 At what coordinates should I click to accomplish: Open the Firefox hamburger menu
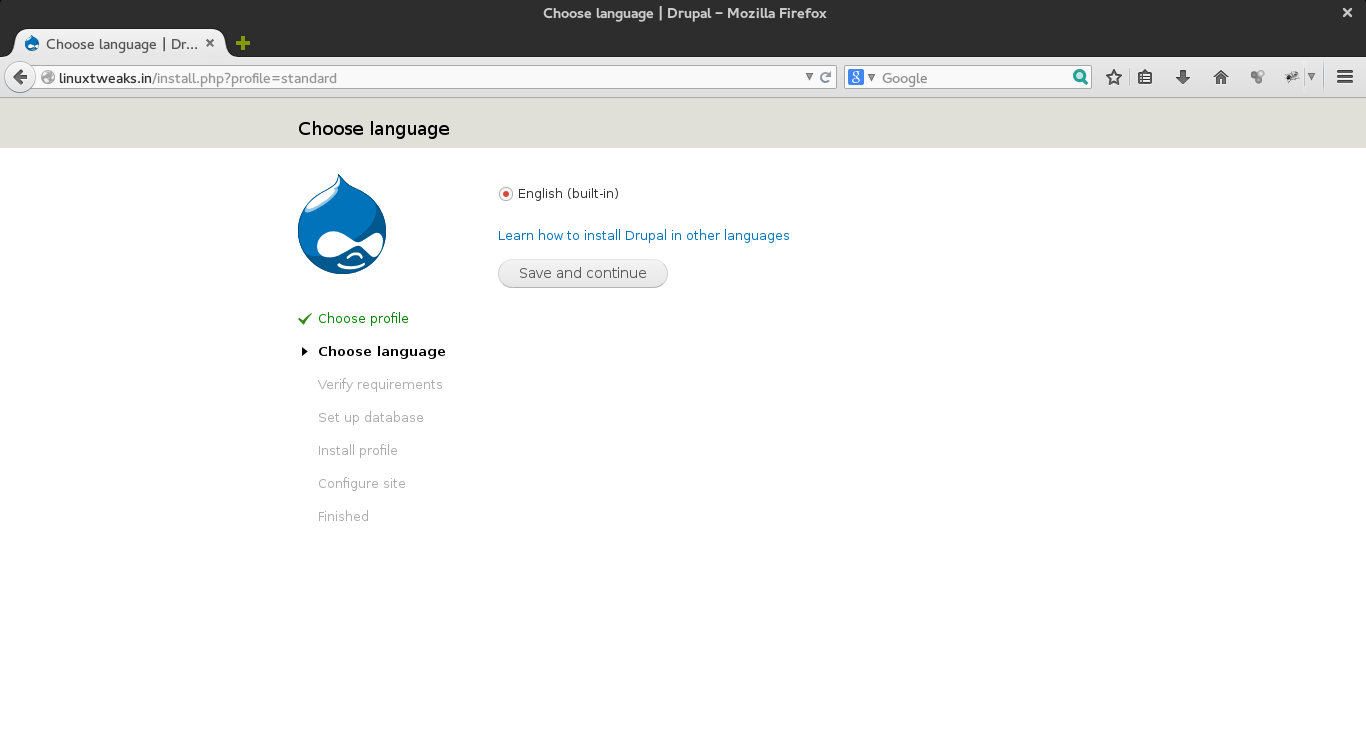pyautogui.click(x=1345, y=77)
